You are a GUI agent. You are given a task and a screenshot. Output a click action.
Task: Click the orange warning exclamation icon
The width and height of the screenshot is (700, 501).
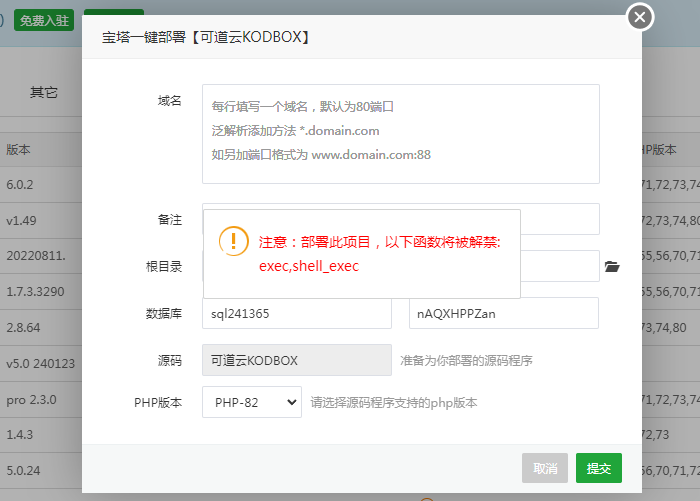pyautogui.click(x=233, y=241)
